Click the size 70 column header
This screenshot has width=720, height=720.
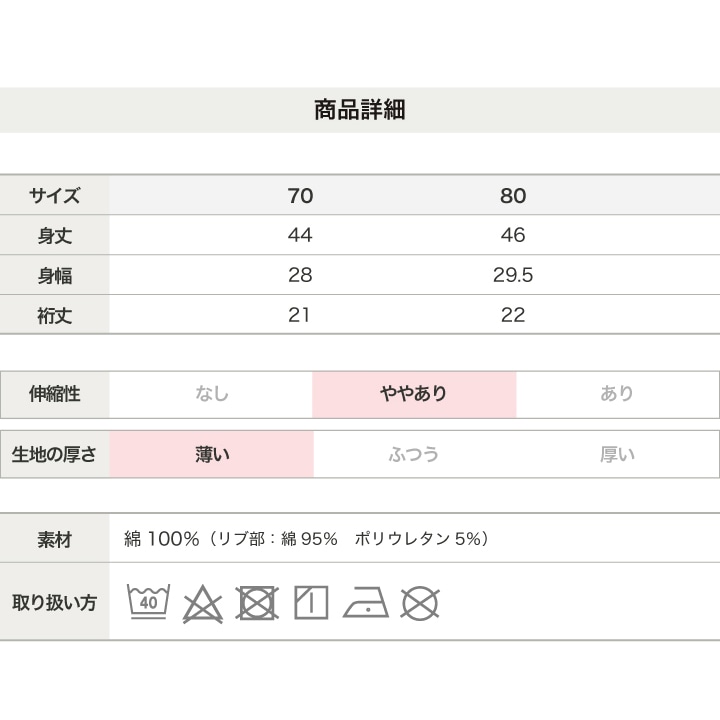(300, 196)
